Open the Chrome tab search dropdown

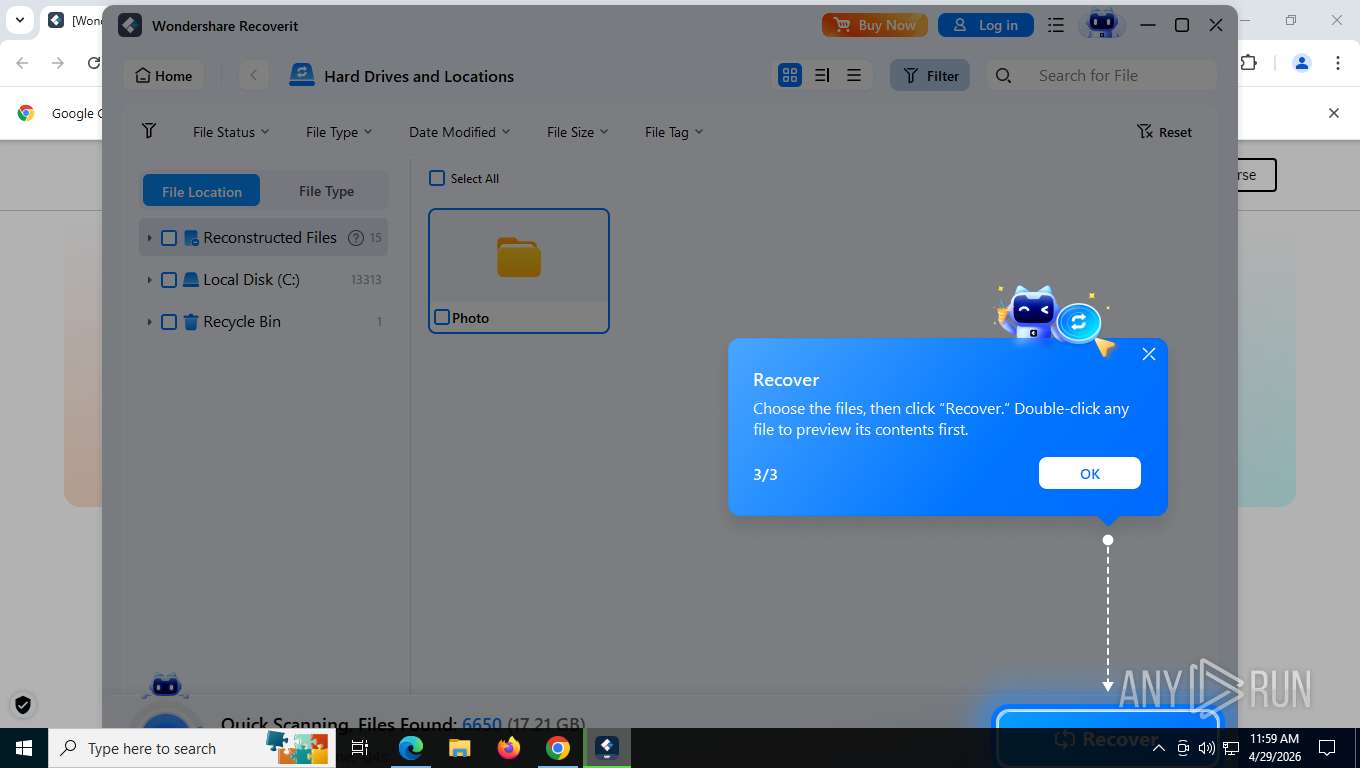(x=19, y=20)
